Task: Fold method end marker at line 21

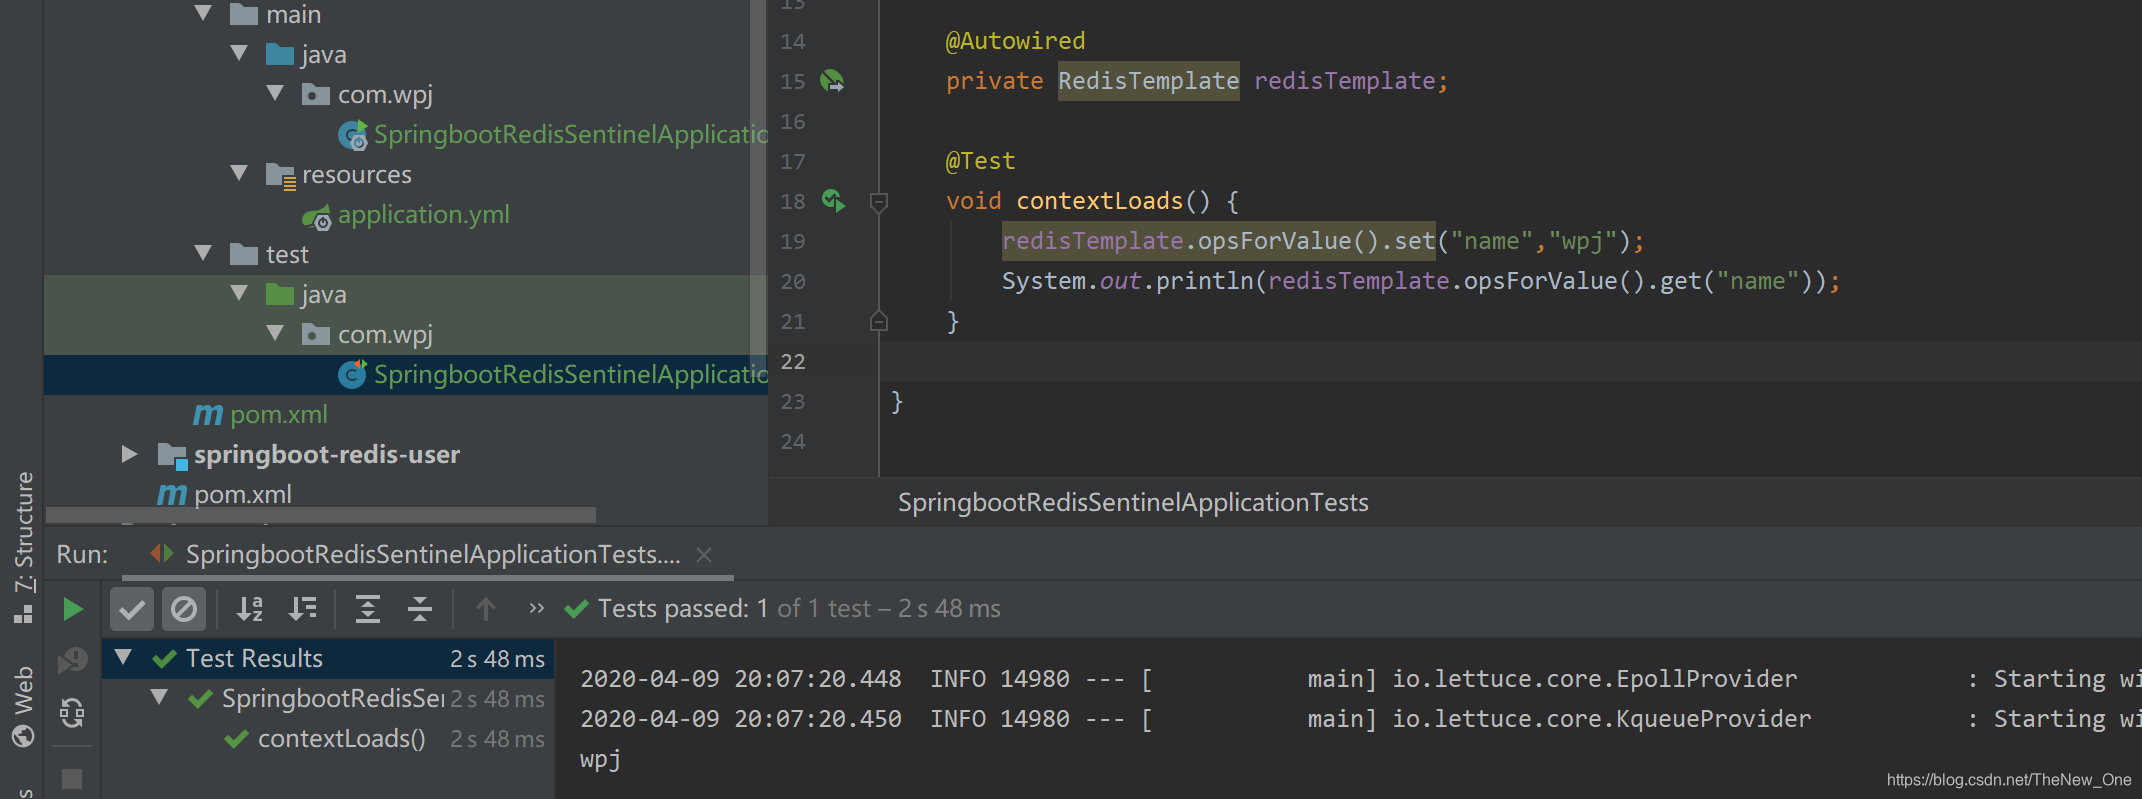Action: (879, 321)
